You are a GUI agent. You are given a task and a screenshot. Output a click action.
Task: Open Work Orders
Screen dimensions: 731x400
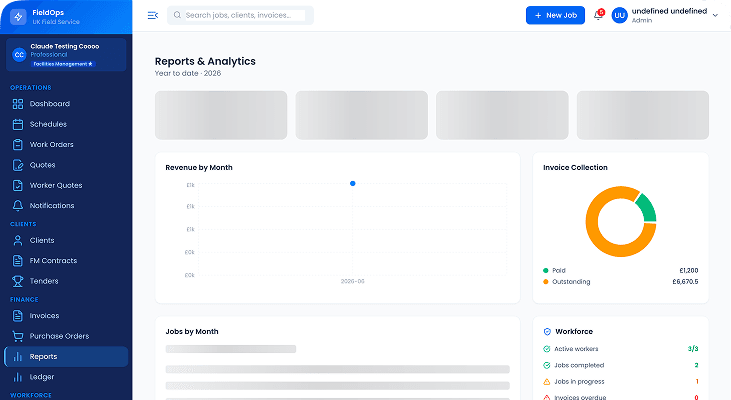click(66, 145)
